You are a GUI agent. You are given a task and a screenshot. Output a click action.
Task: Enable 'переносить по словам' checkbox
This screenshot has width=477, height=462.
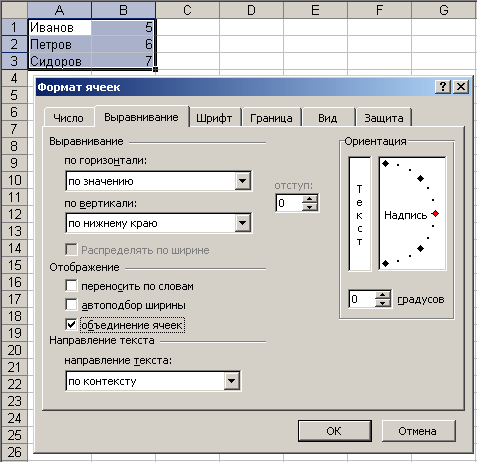(71, 286)
